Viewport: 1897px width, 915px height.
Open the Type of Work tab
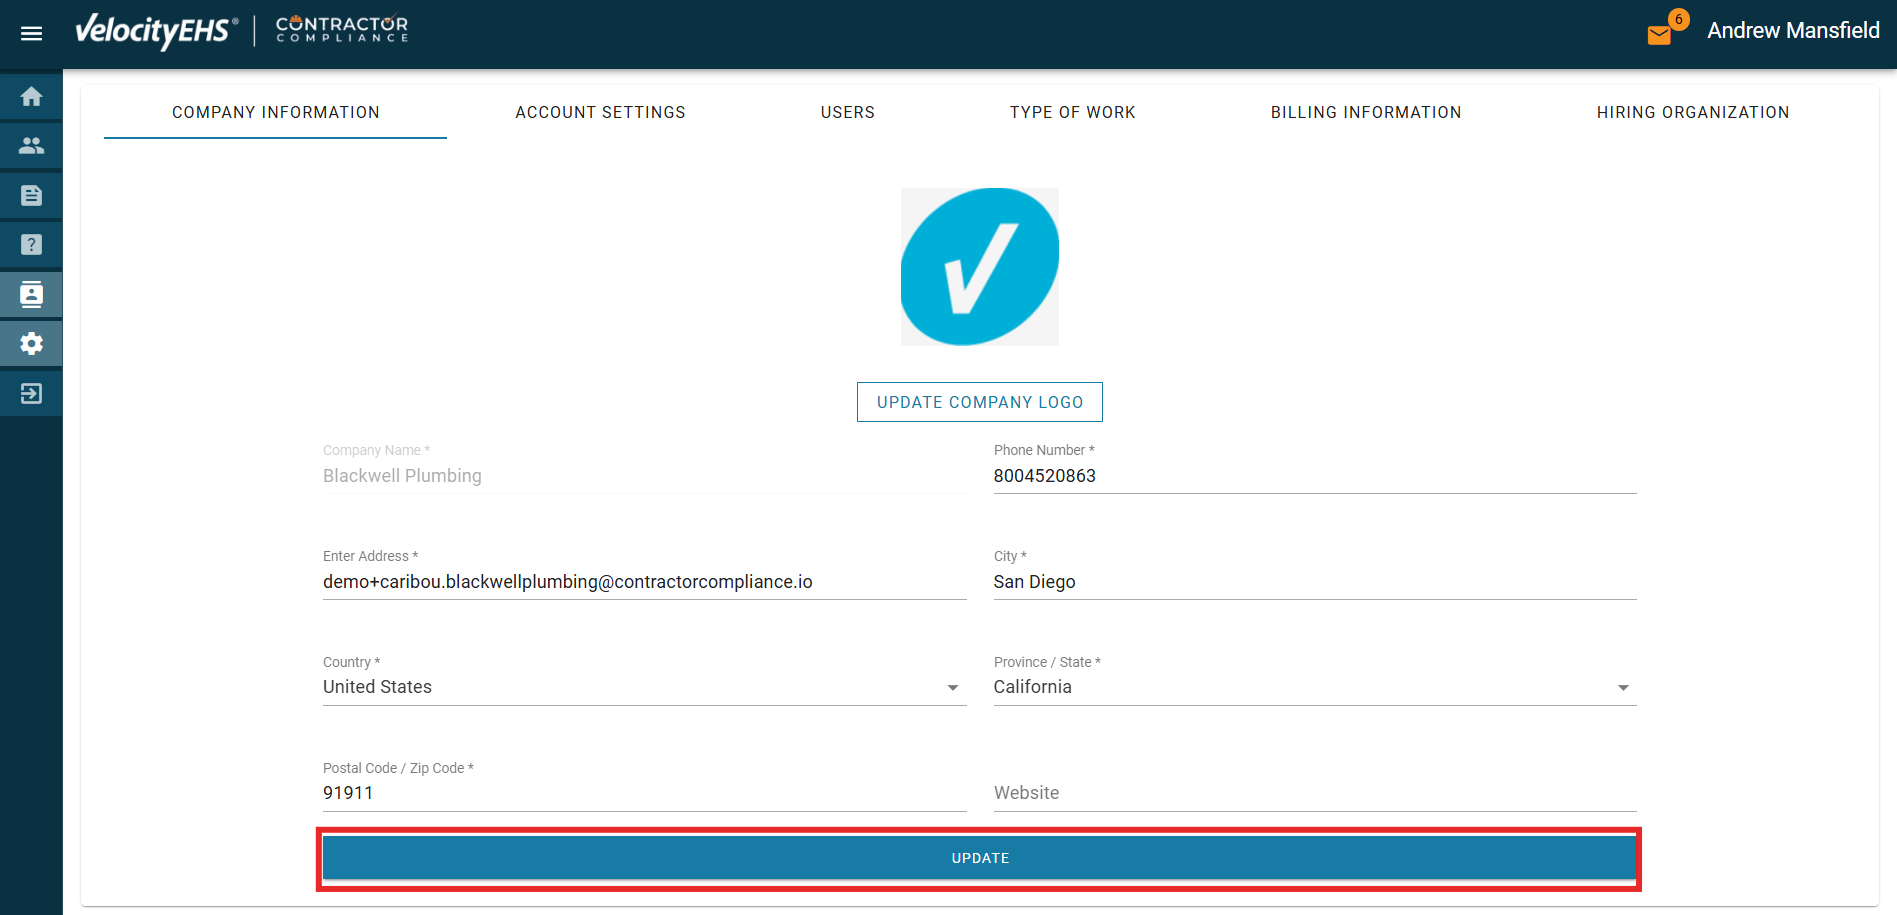click(x=1072, y=112)
